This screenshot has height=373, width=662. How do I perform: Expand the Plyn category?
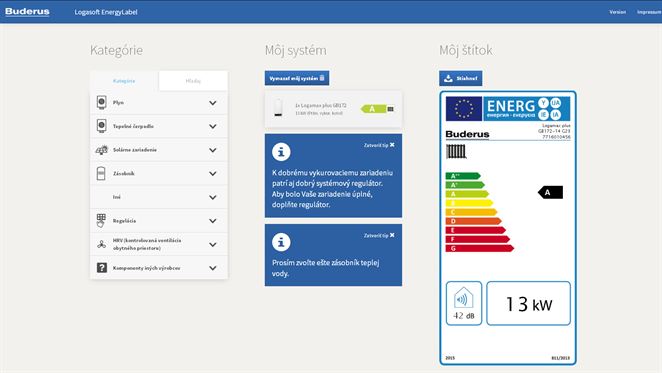point(213,103)
